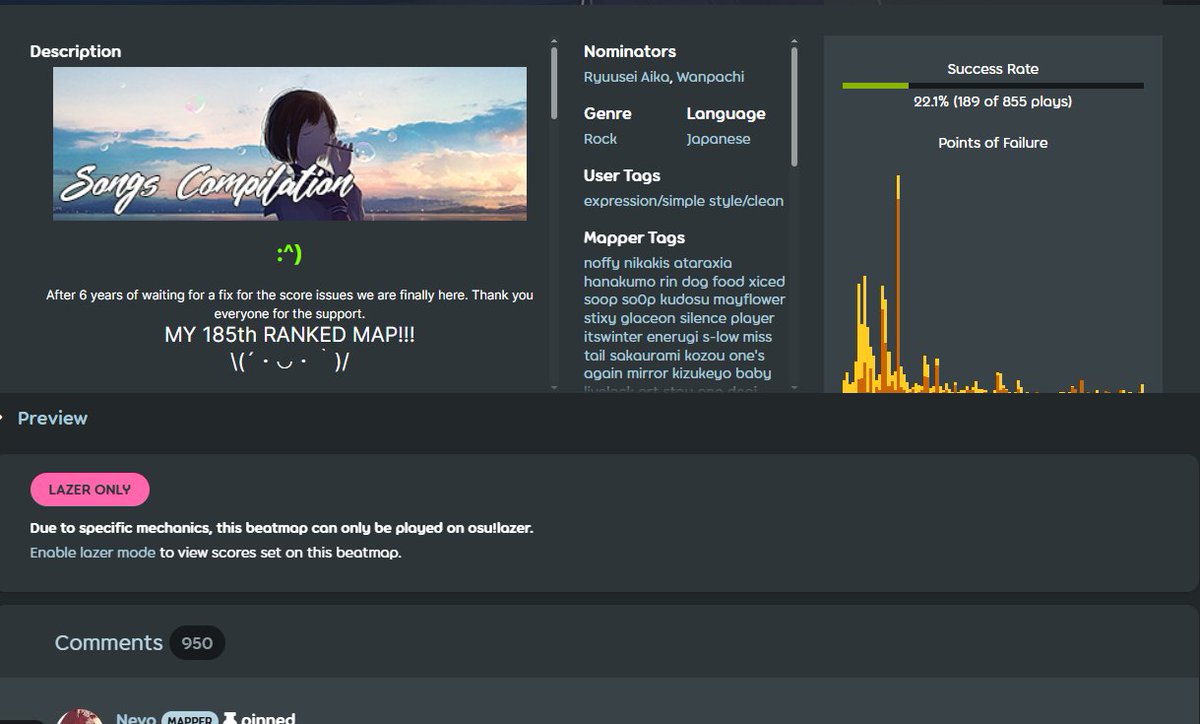The width and height of the screenshot is (1200, 724).
Task: Click the LAZER ONLY badge
Action: (x=90, y=490)
